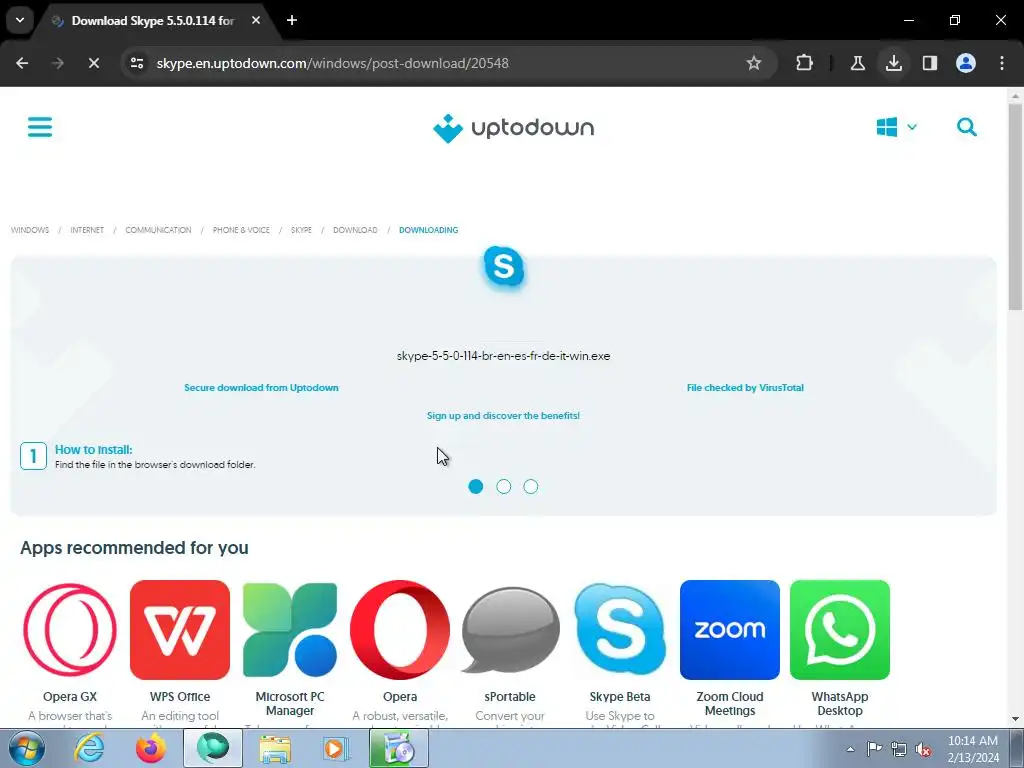Open the taskbar clock showing 10:14 AM

tap(973, 749)
